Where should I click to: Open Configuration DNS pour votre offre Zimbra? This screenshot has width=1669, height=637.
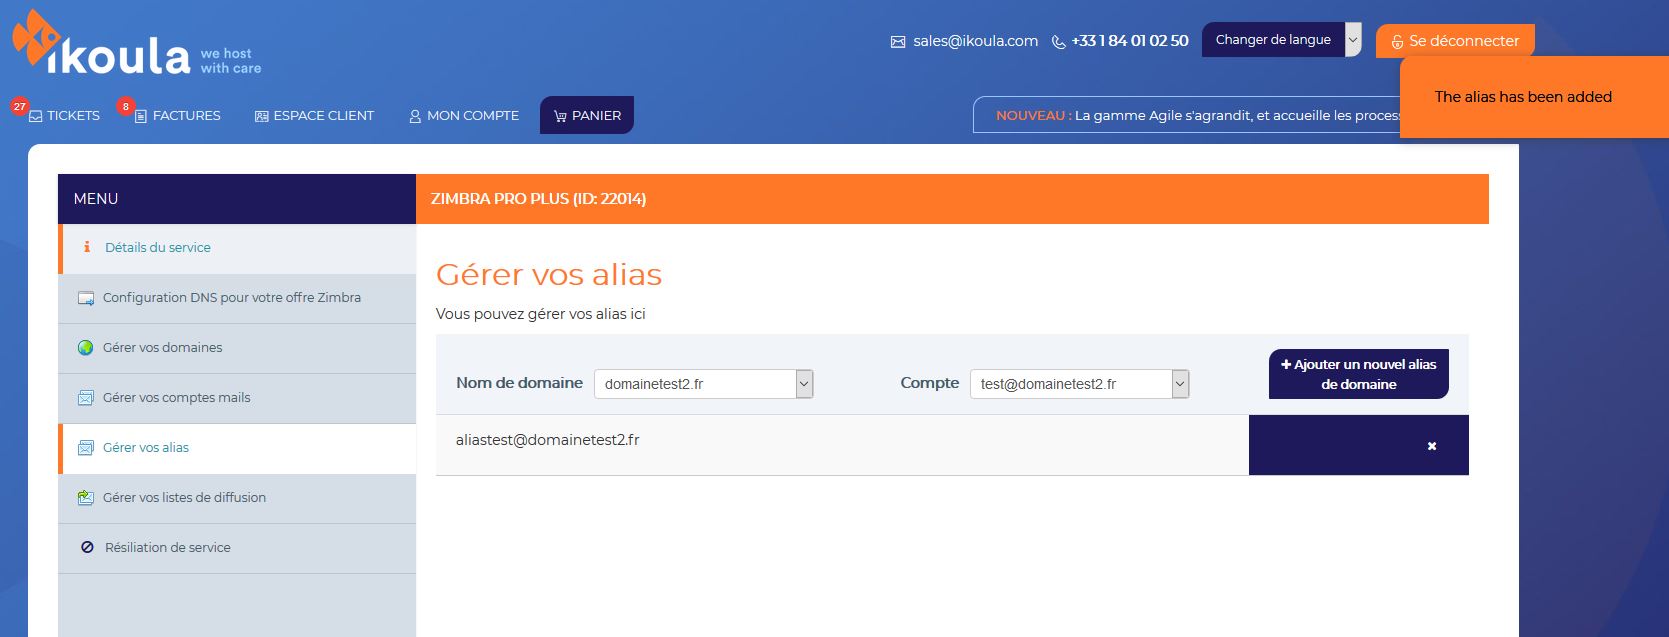[237, 298]
